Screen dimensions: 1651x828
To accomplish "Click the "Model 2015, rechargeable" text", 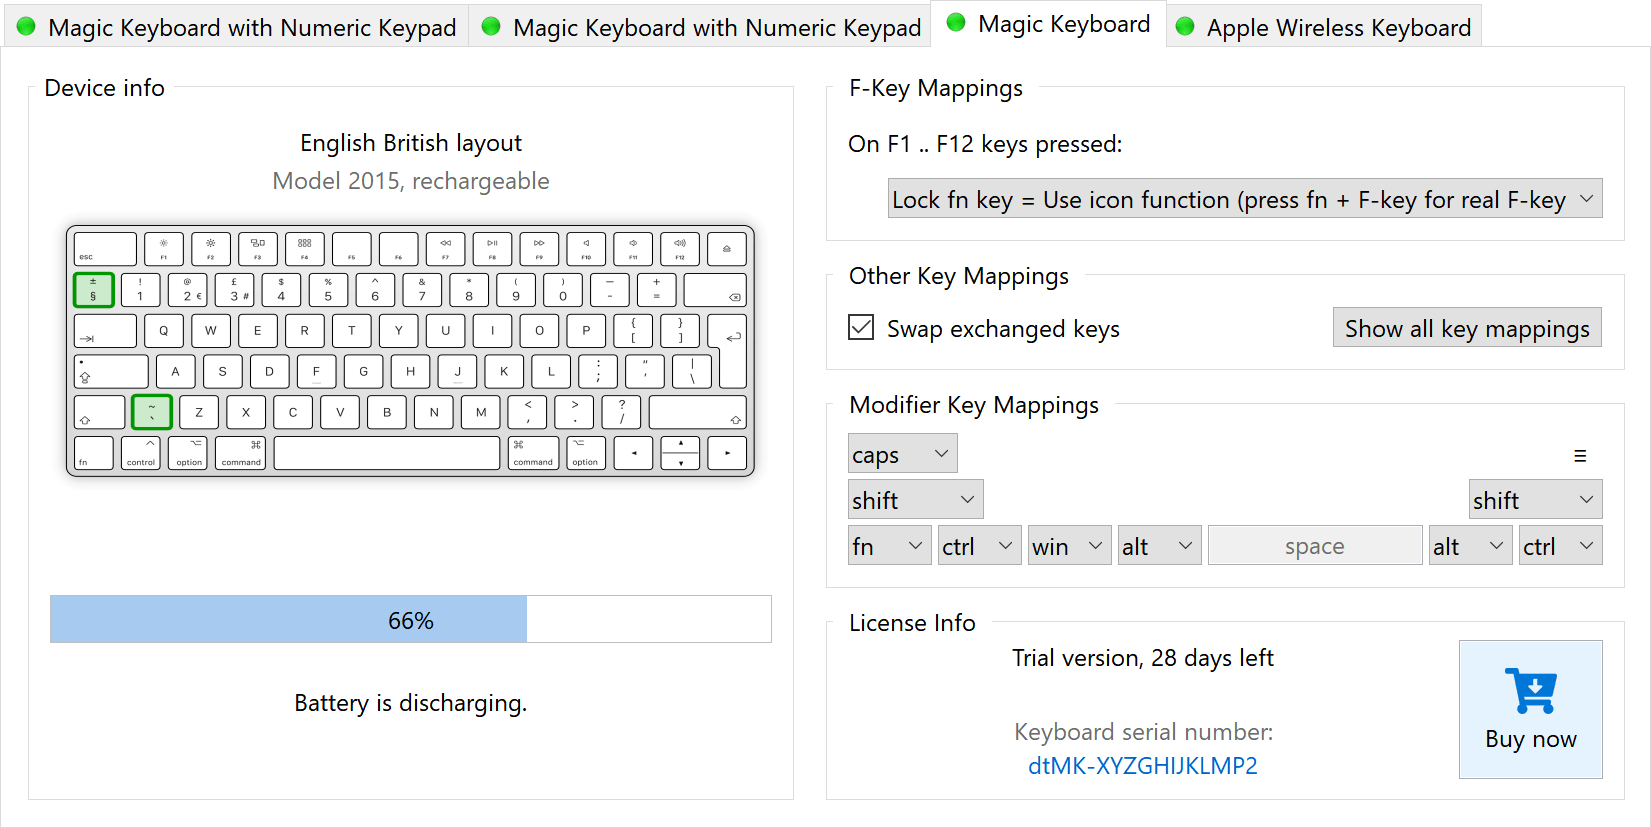I will pyautogui.click(x=410, y=181).
